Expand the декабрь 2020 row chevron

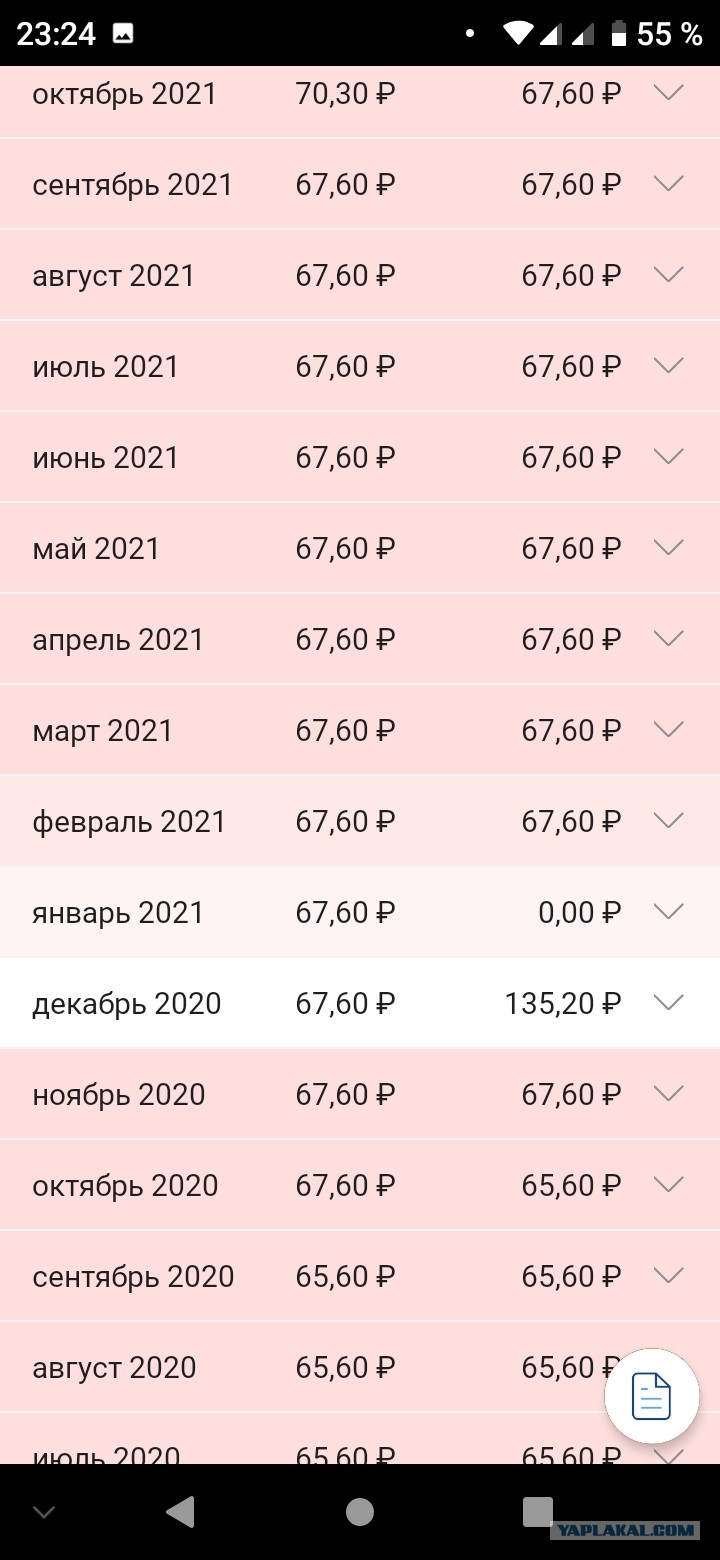668,1002
